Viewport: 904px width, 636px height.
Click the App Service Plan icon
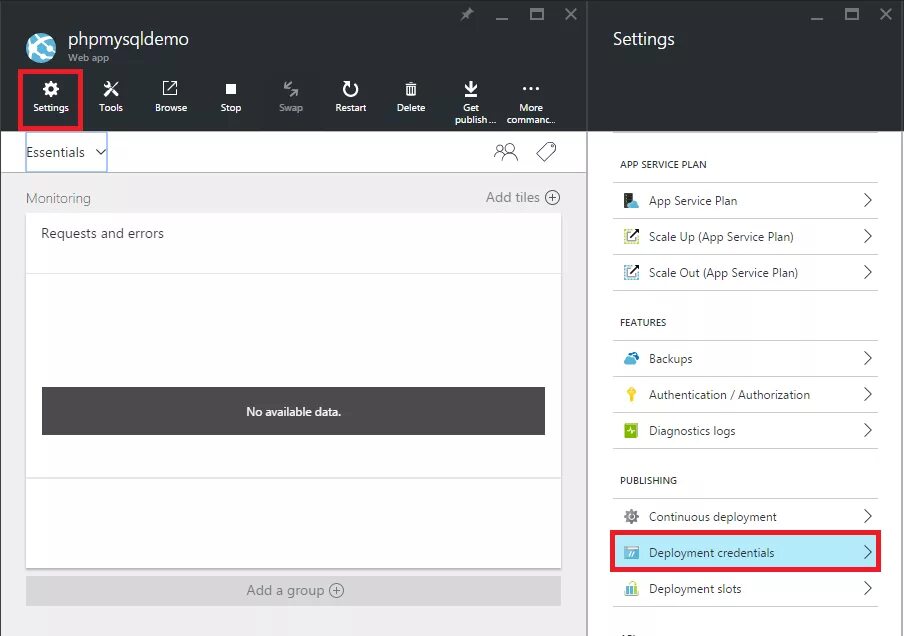631,201
